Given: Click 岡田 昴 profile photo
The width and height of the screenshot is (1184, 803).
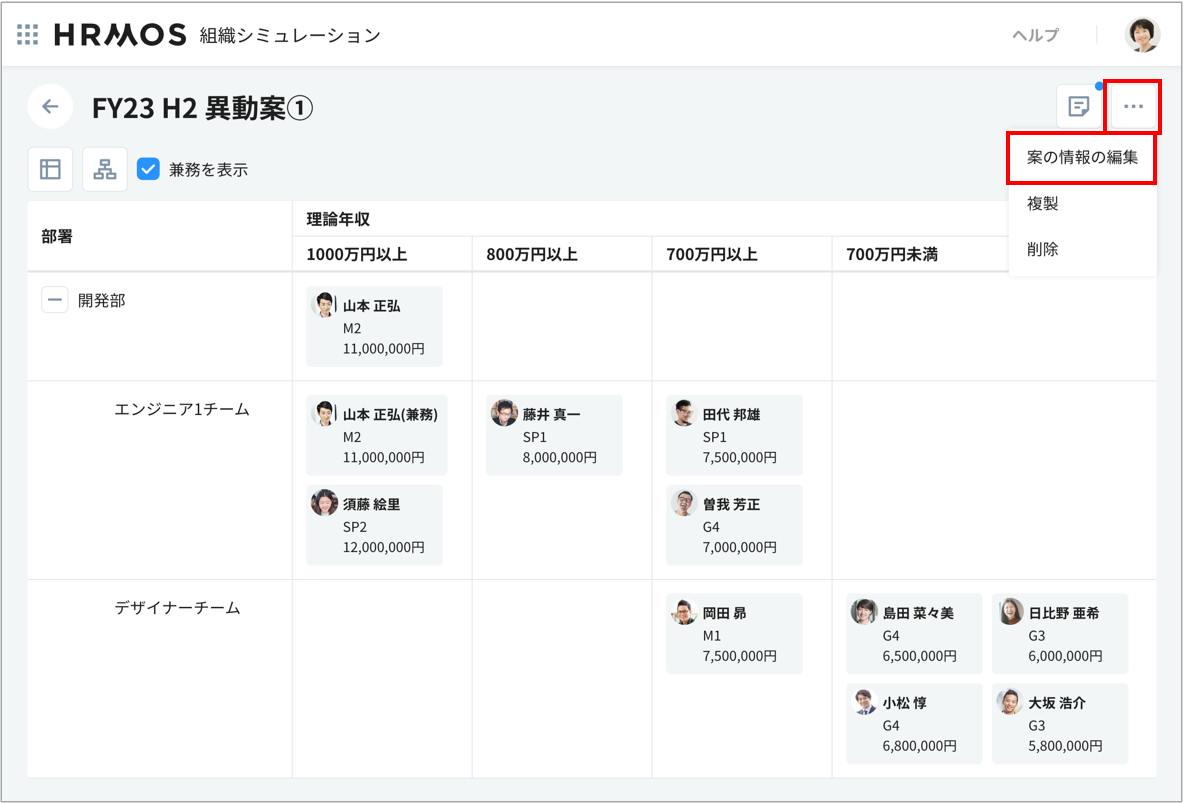Looking at the screenshot, I should pyautogui.click(x=684, y=613).
